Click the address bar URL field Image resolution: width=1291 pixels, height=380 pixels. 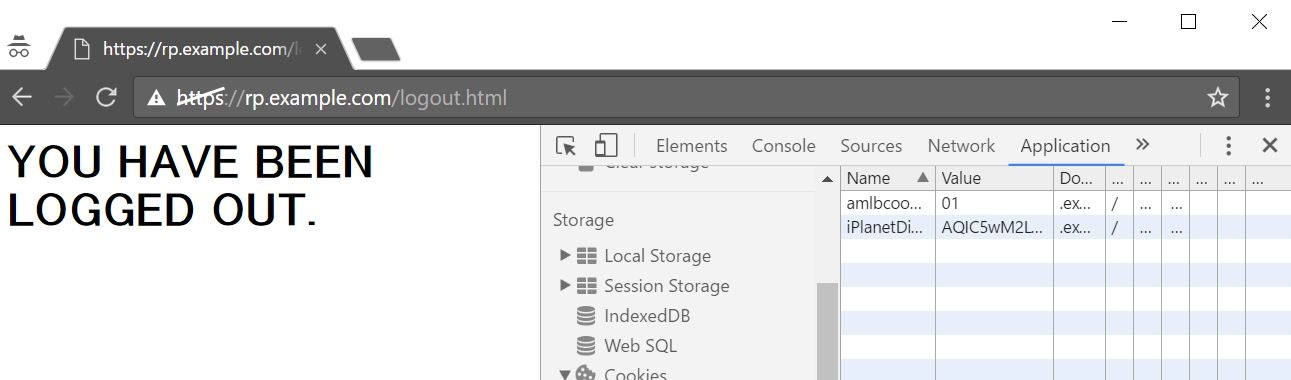point(670,98)
